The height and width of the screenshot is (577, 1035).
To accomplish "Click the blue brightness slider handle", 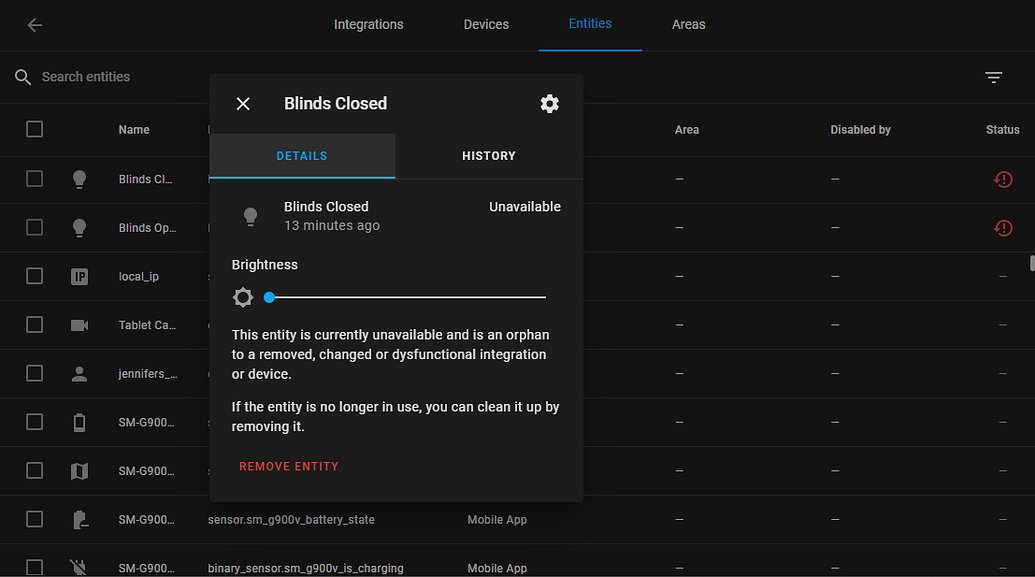I will pos(269,297).
